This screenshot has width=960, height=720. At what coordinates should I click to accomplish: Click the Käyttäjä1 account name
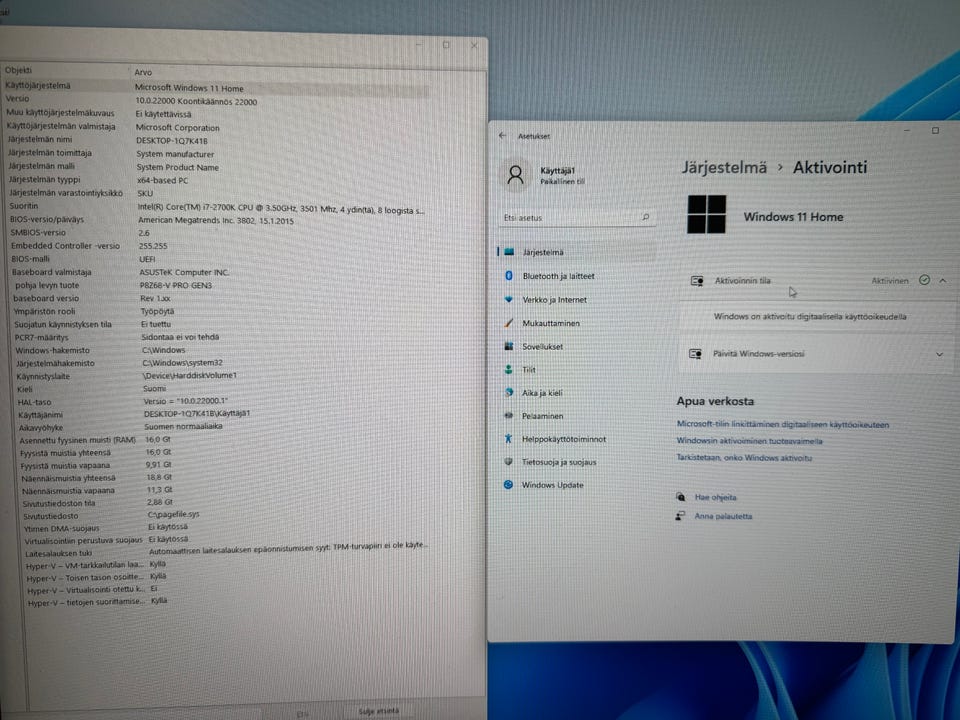tap(558, 170)
